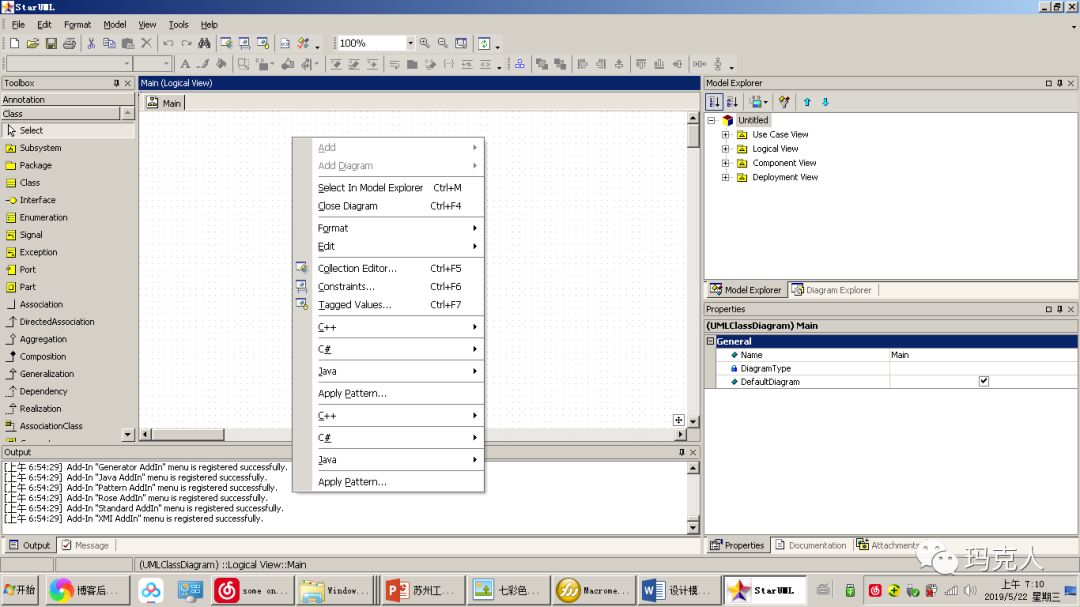
Task: Click the Copy toolbar icon
Action: point(109,43)
